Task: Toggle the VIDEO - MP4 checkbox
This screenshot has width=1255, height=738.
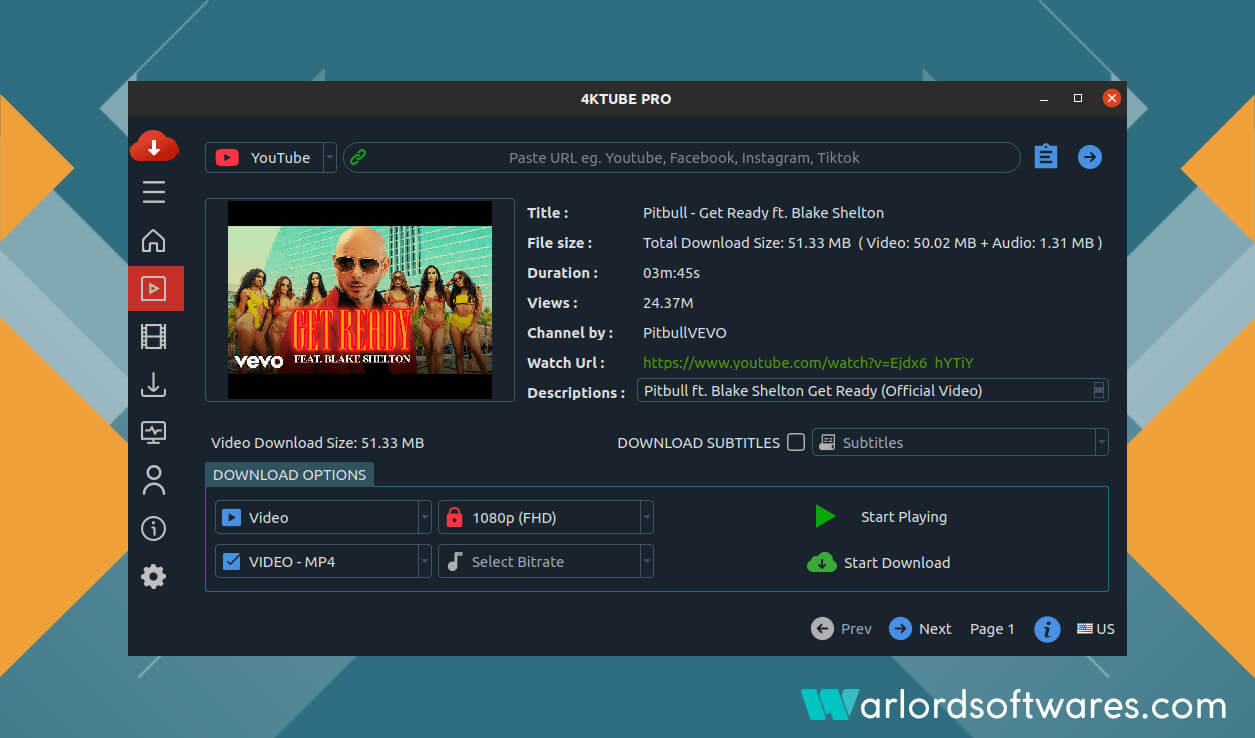Action: 231,561
